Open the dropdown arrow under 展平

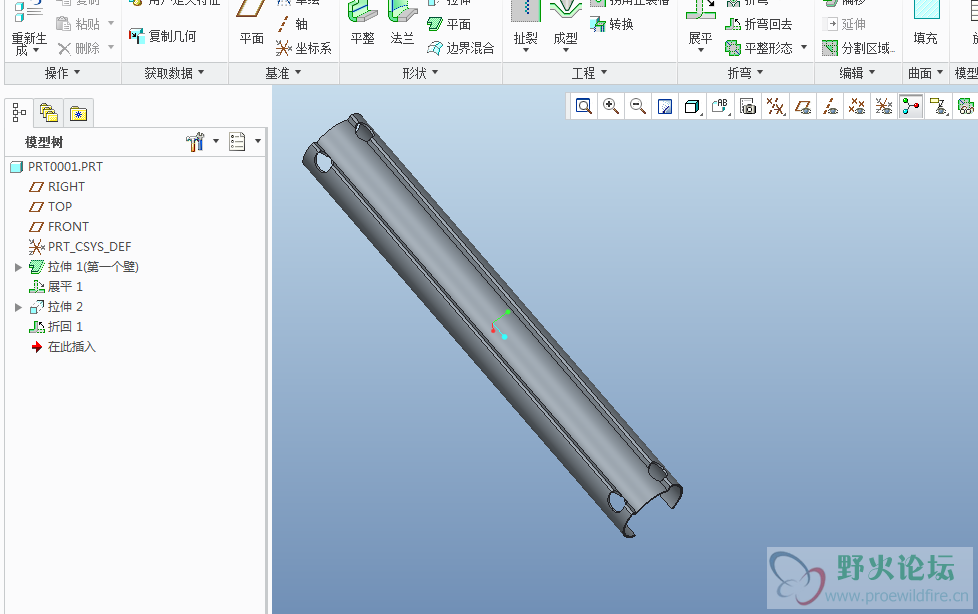tap(700, 51)
